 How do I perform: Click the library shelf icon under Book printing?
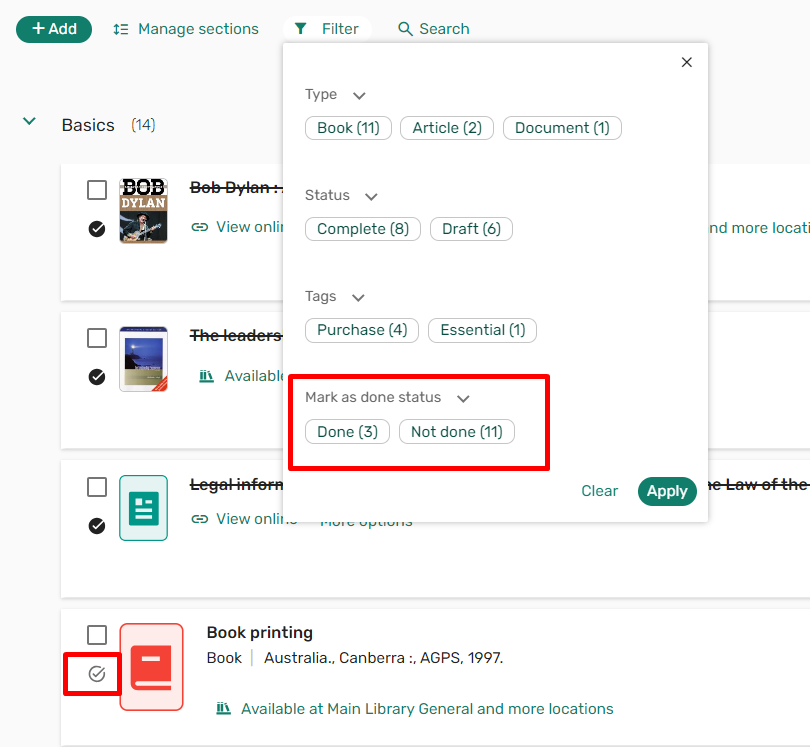[223, 708]
